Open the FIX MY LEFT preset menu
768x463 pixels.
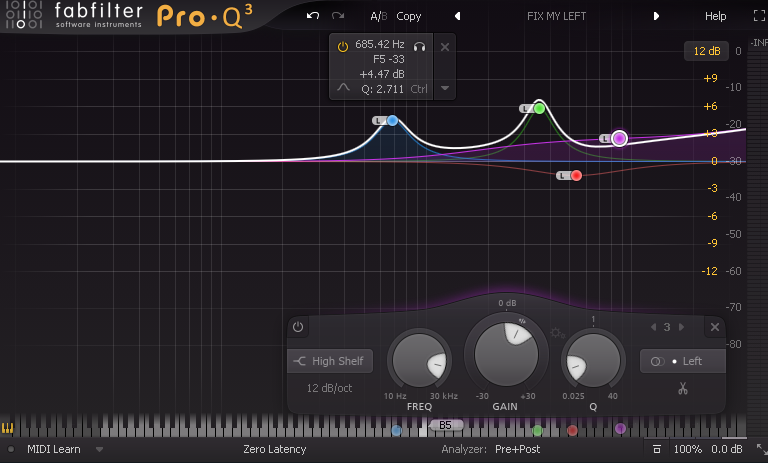(556, 16)
